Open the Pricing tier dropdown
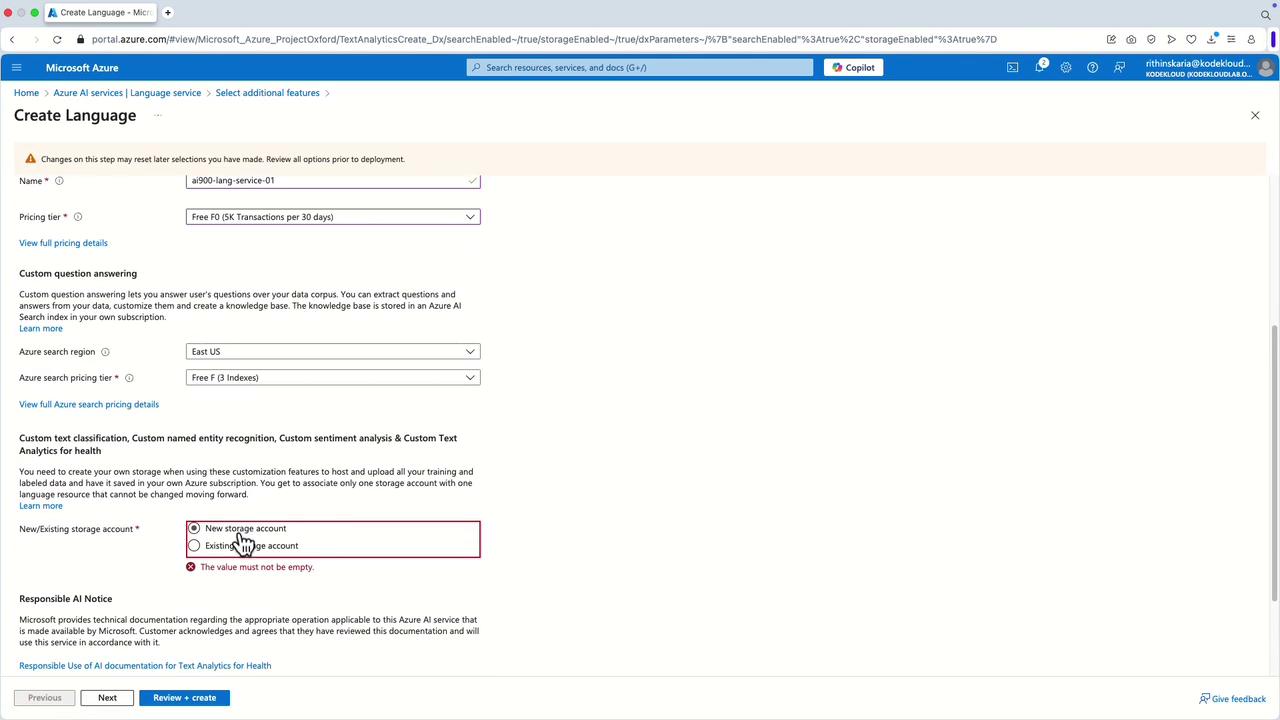Screen dimensions: 1280x720 point(333,217)
